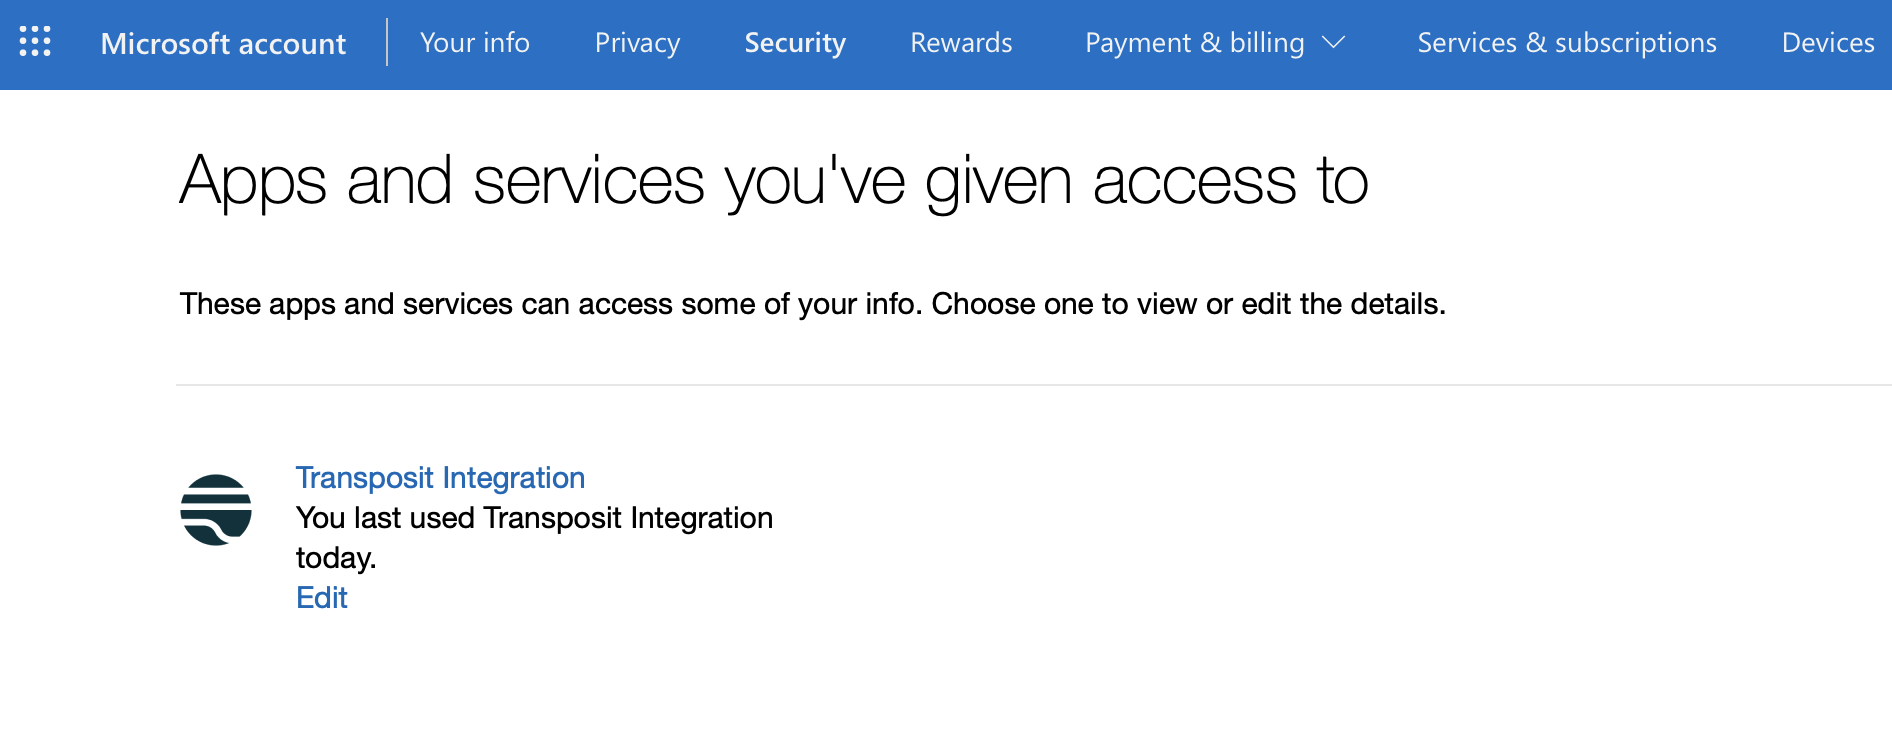Screen dimensions: 1892x734
Task: Select the Security nav item
Action: pos(795,43)
